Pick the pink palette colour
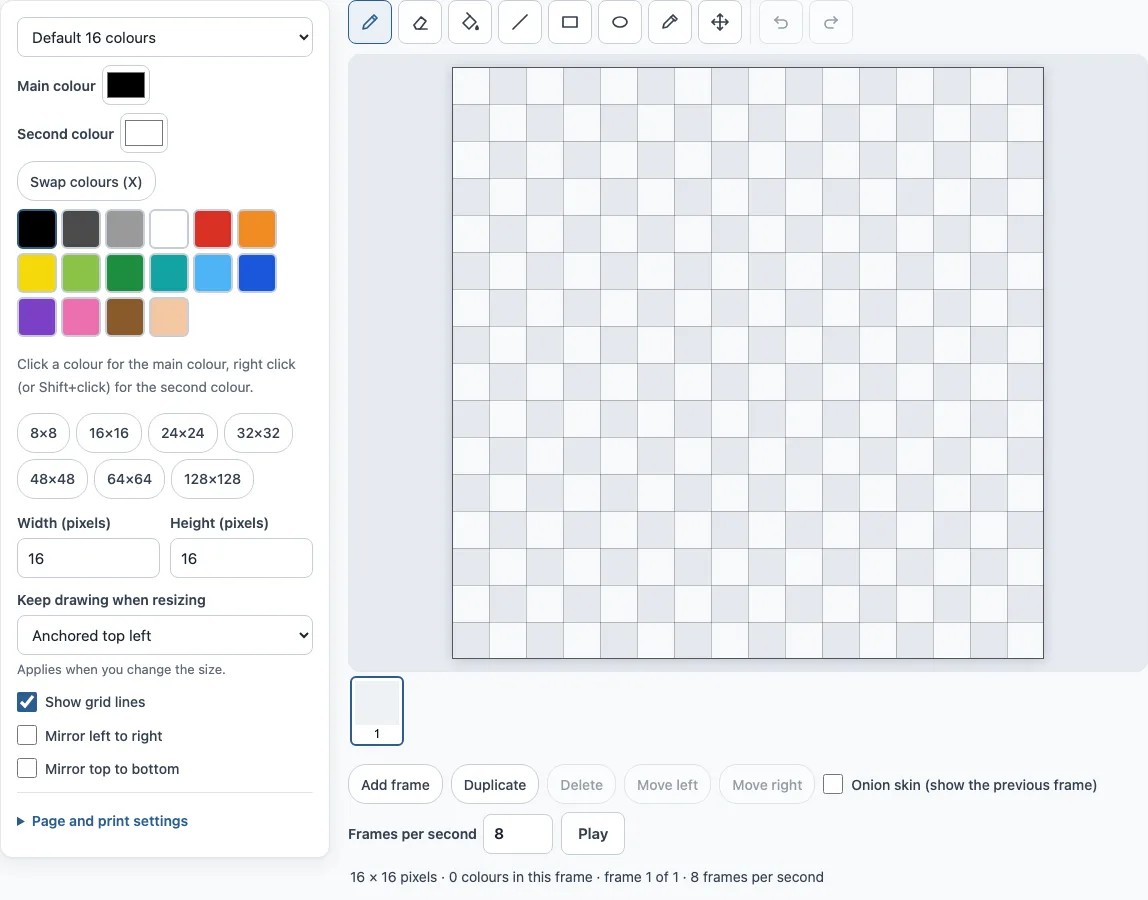1148x900 pixels. point(81,316)
